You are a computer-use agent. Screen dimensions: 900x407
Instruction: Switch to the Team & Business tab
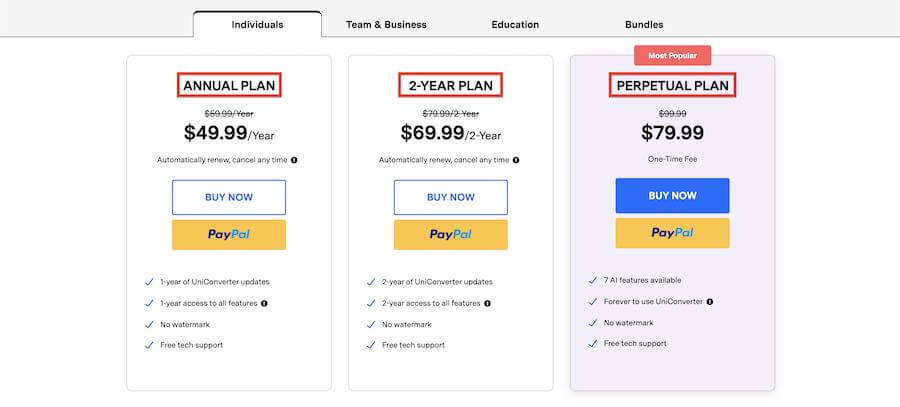click(386, 25)
